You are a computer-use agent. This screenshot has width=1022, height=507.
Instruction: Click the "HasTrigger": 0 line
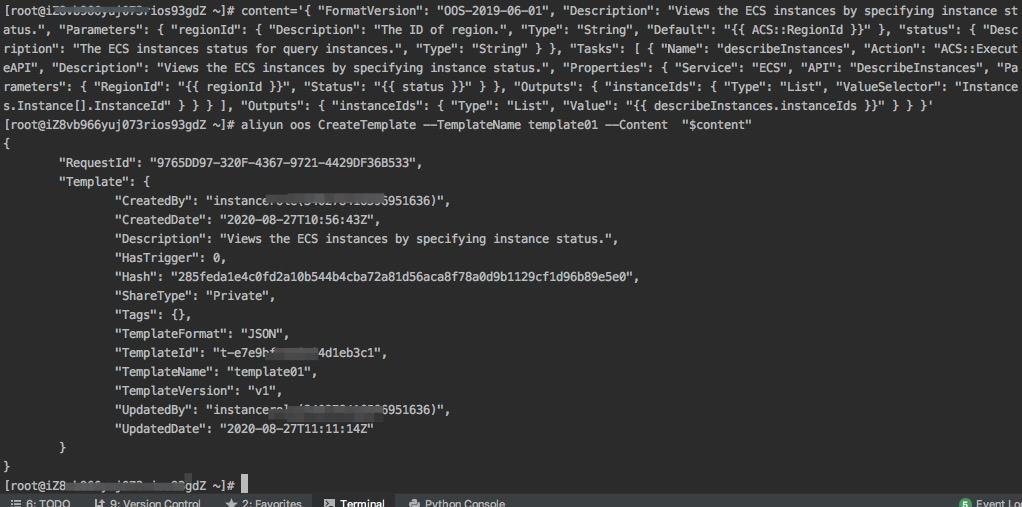click(x=171, y=257)
